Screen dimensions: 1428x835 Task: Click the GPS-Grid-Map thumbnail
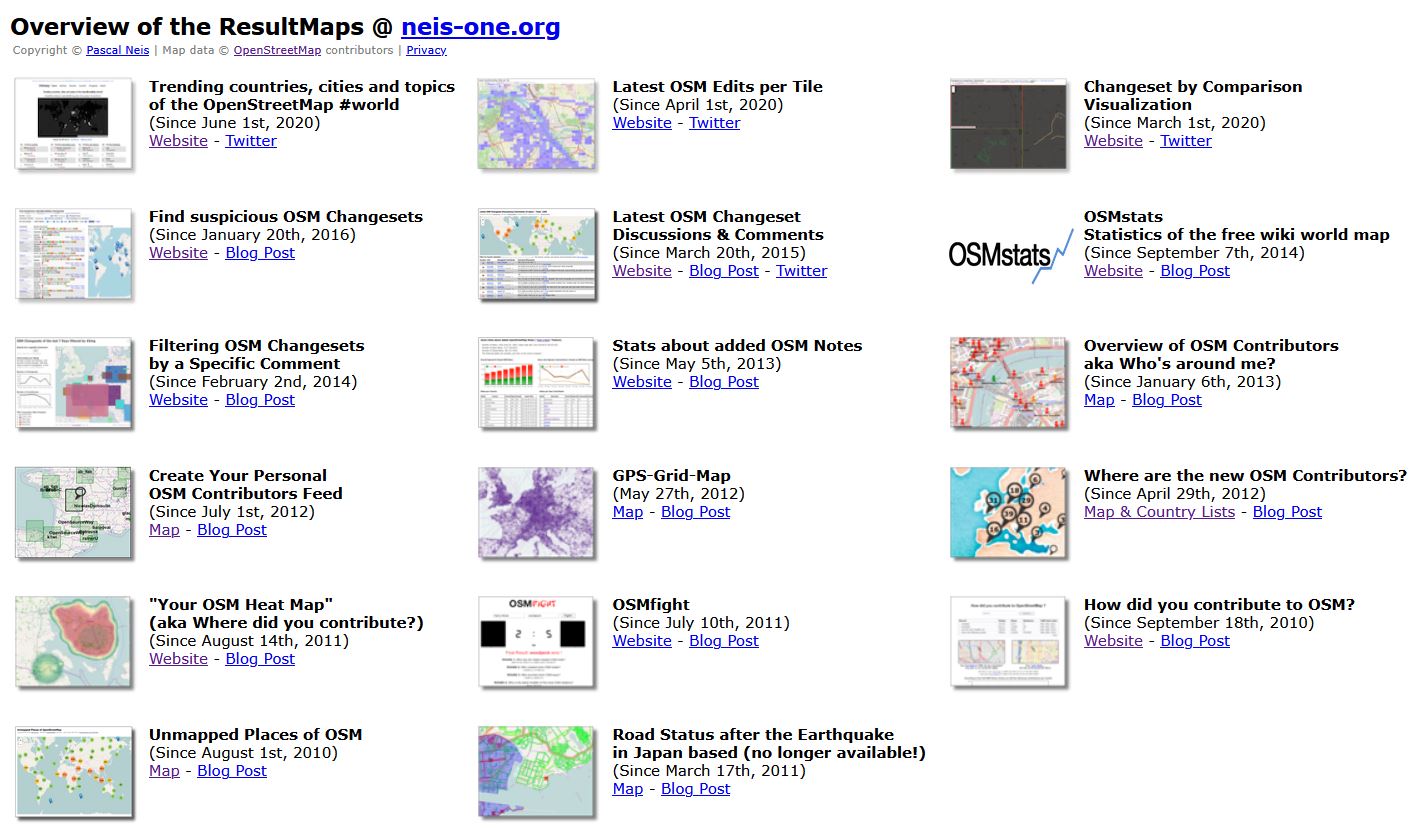pyautogui.click(x=537, y=512)
